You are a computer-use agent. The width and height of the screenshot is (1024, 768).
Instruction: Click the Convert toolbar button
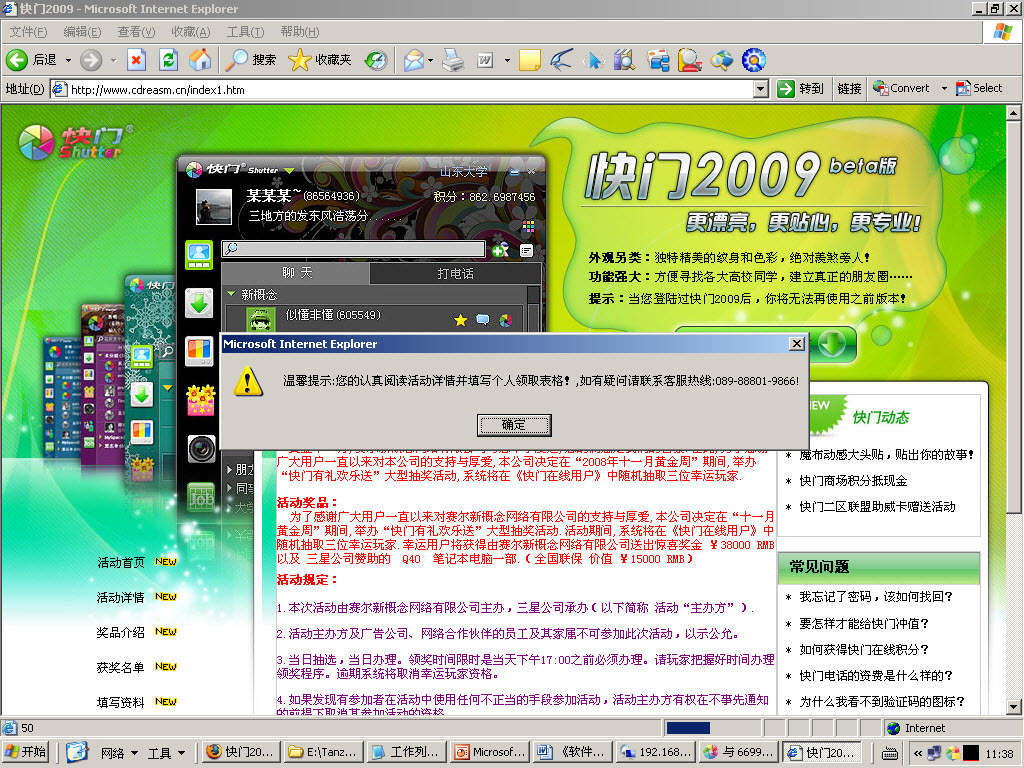901,88
